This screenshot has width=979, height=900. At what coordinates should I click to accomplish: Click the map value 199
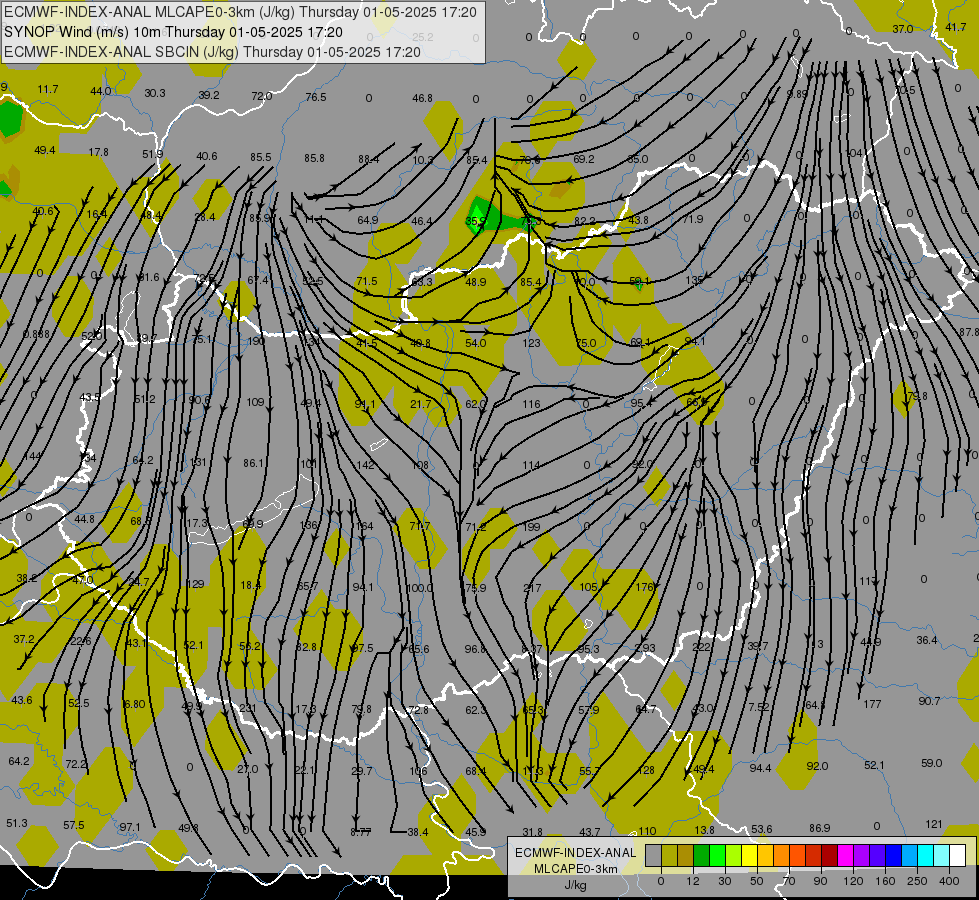pyautogui.click(x=531, y=527)
